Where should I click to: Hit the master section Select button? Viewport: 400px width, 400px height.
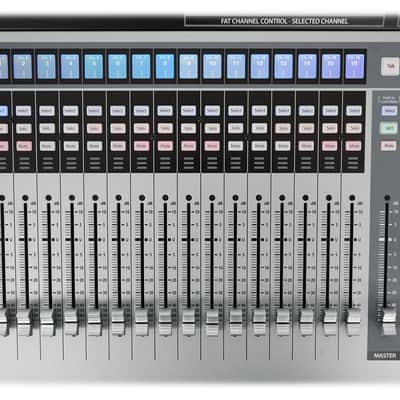click(x=389, y=110)
